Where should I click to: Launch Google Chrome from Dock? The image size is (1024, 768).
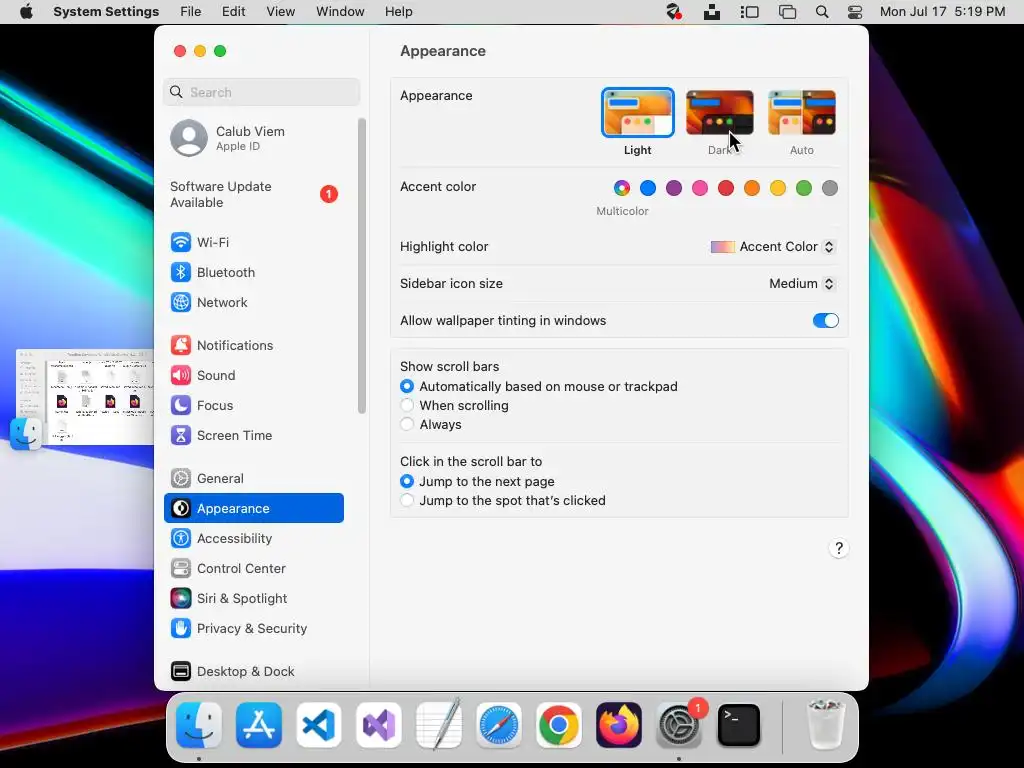(558, 725)
